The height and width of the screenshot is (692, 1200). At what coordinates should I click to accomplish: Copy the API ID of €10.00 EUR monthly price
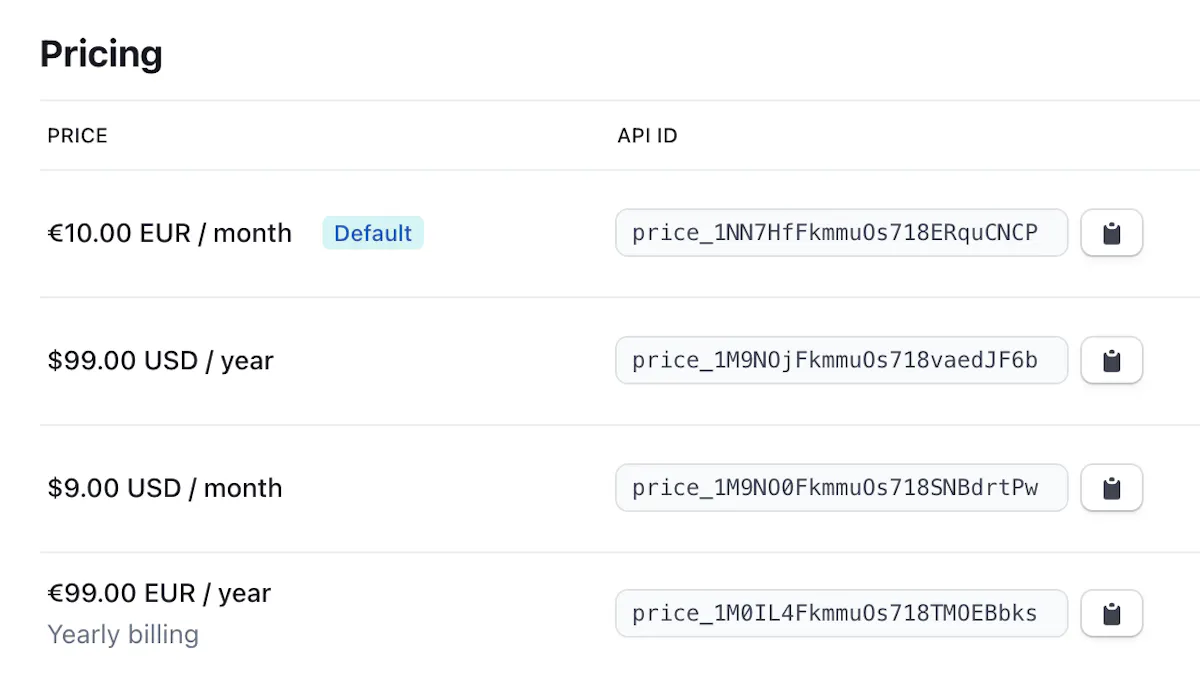tap(1111, 234)
